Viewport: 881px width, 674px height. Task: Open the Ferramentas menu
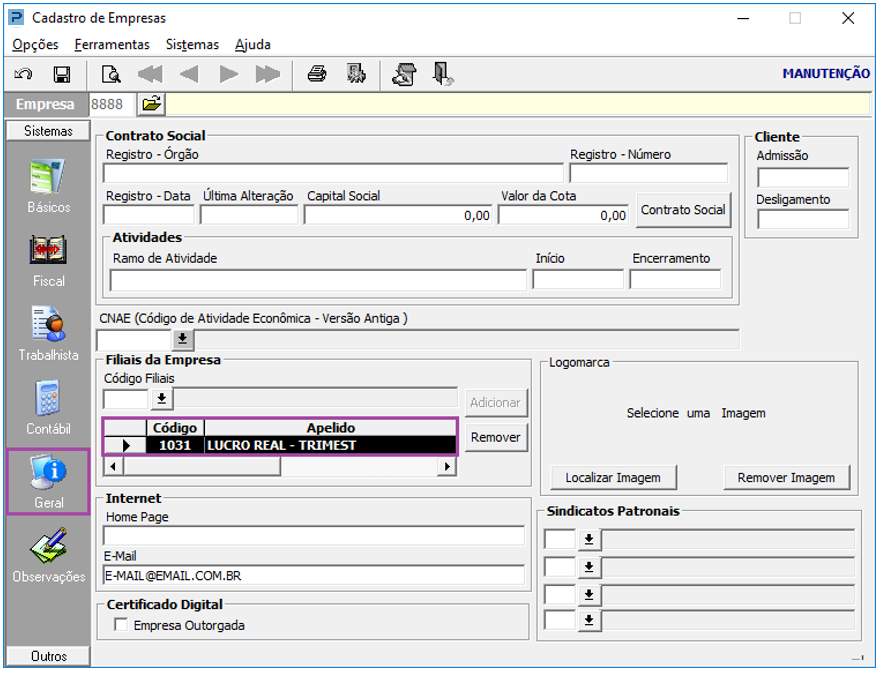click(112, 44)
